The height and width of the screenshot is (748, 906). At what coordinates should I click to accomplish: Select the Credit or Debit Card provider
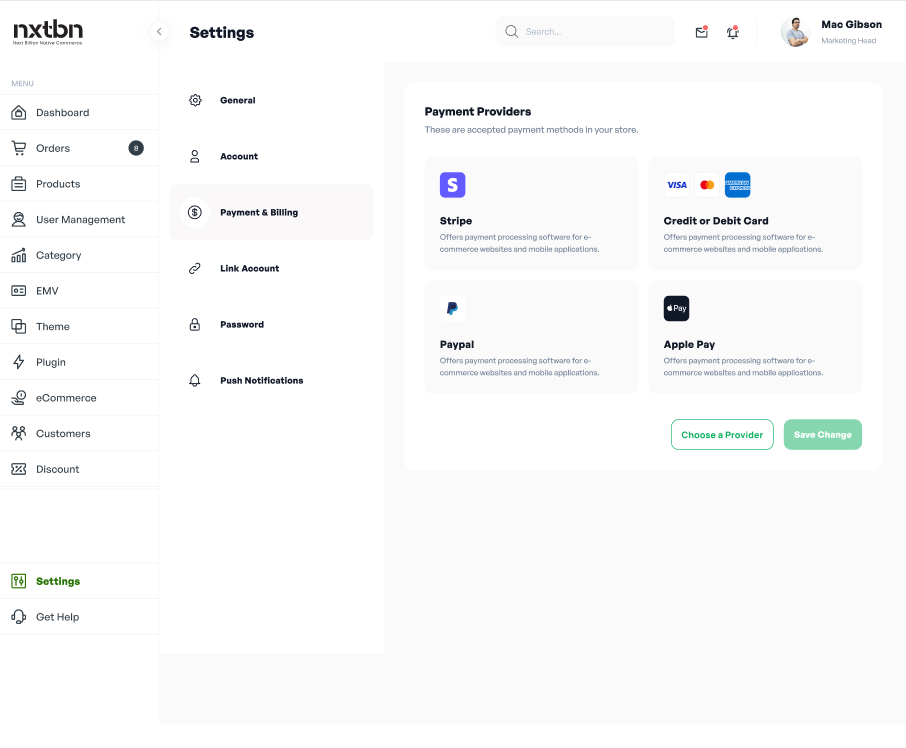[x=755, y=213]
